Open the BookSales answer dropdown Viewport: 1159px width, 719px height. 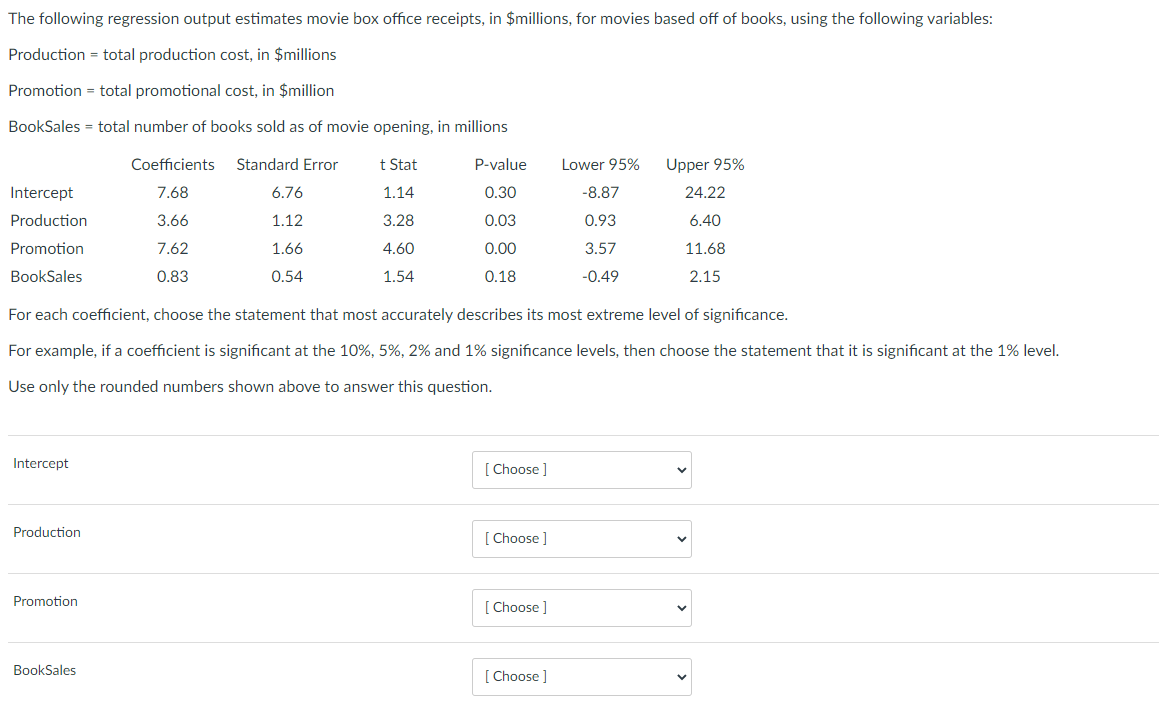point(581,676)
